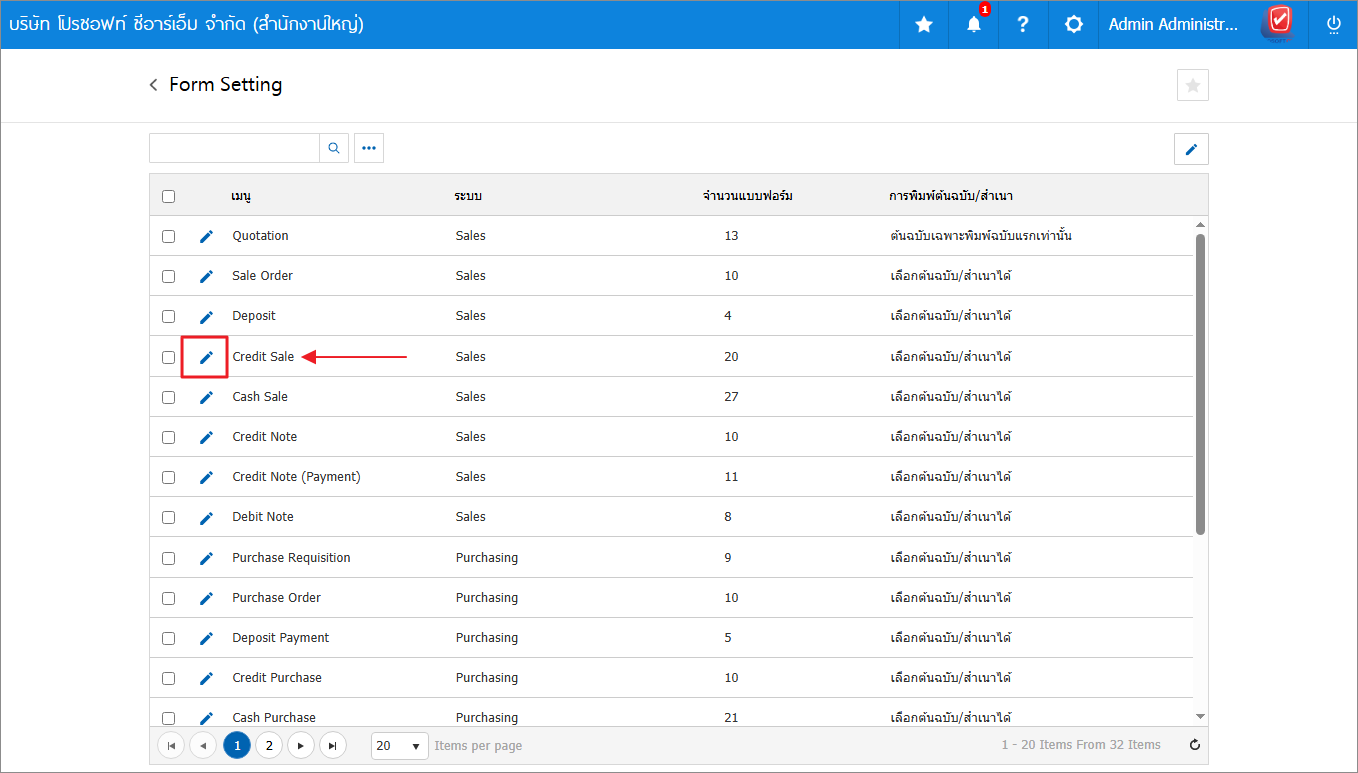Click the favorites star in top bar
The height and width of the screenshot is (773, 1358).
(x=923, y=25)
